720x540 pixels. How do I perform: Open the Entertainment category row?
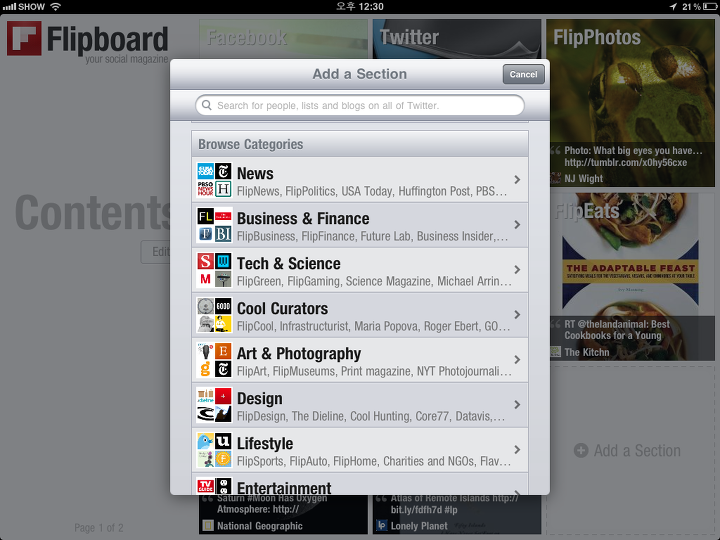(x=360, y=484)
